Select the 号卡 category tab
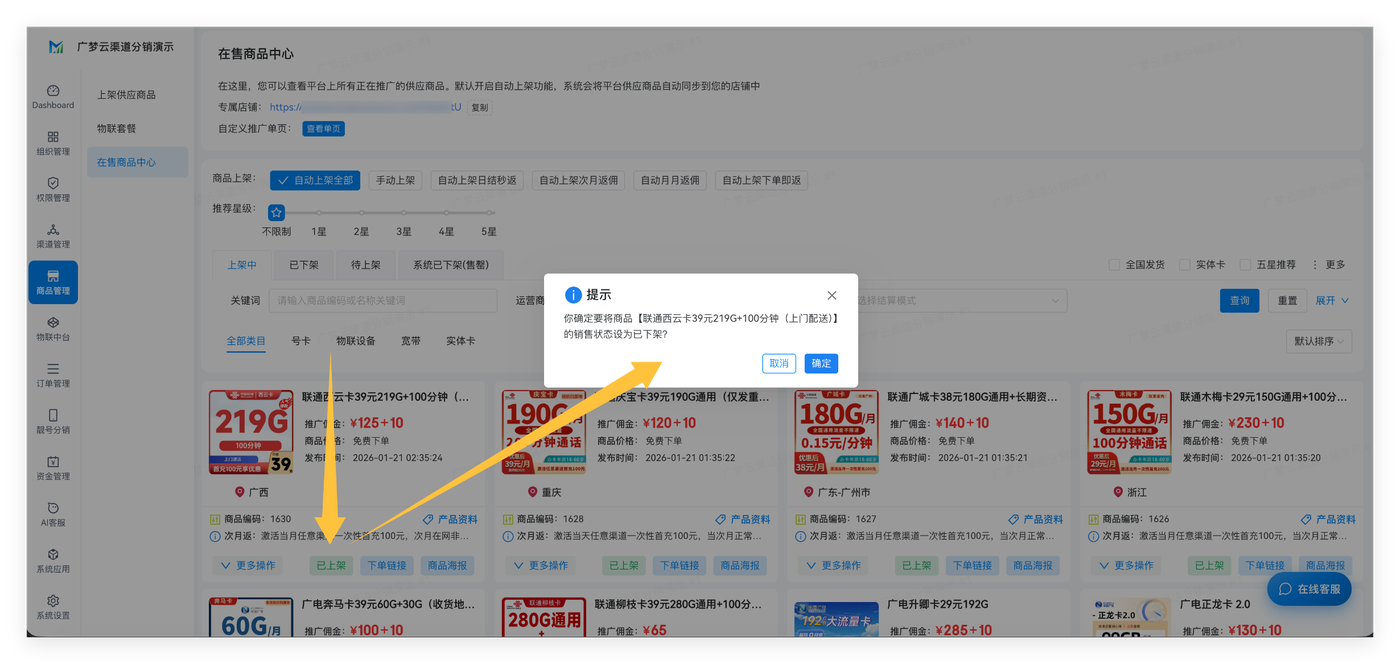This screenshot has height=664, width=1400. [x=301, y=341]
